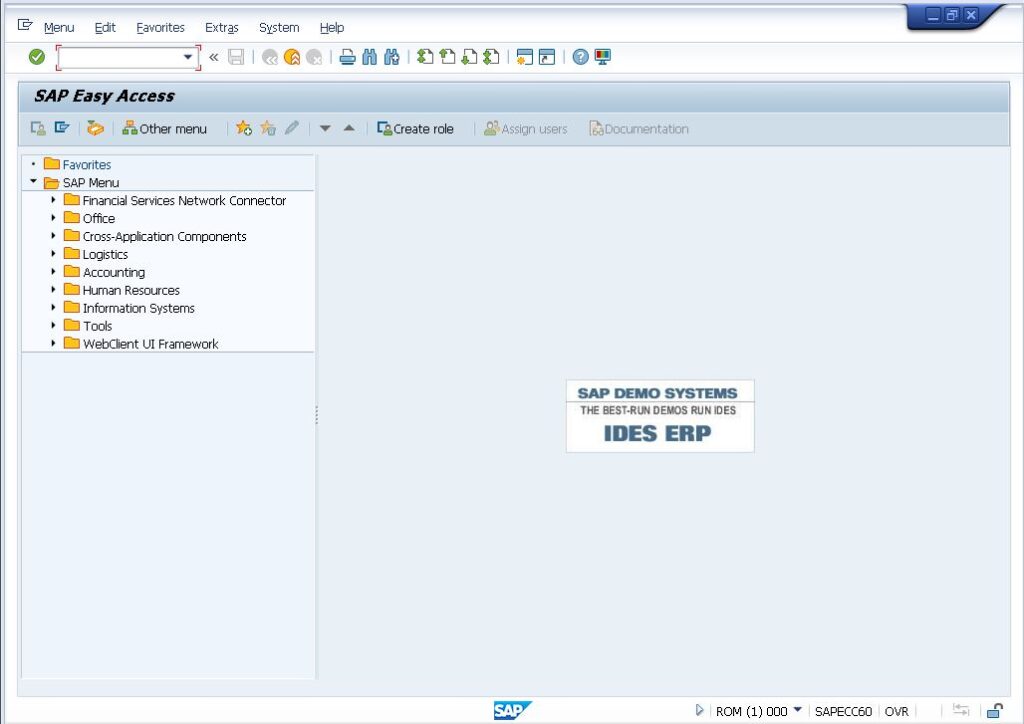
Task: Click the green Enter checkmark icon
Action: click(37, 57)
